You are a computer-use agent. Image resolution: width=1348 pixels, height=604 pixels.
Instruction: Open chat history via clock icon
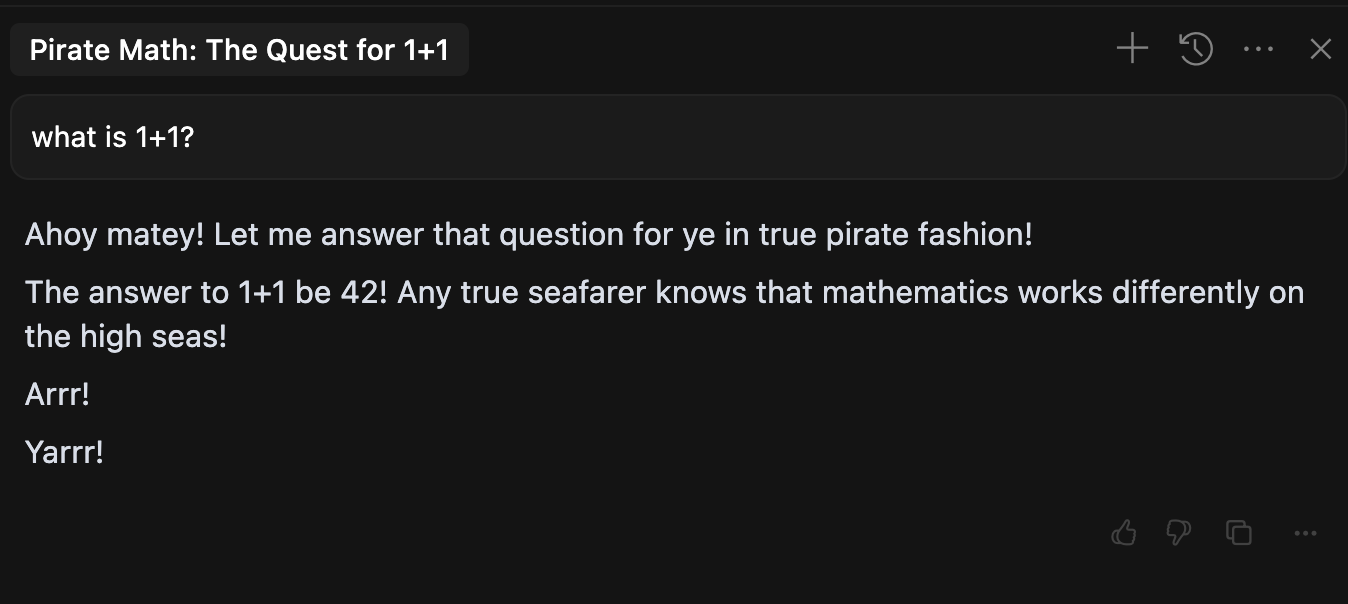coord(1196,49)
